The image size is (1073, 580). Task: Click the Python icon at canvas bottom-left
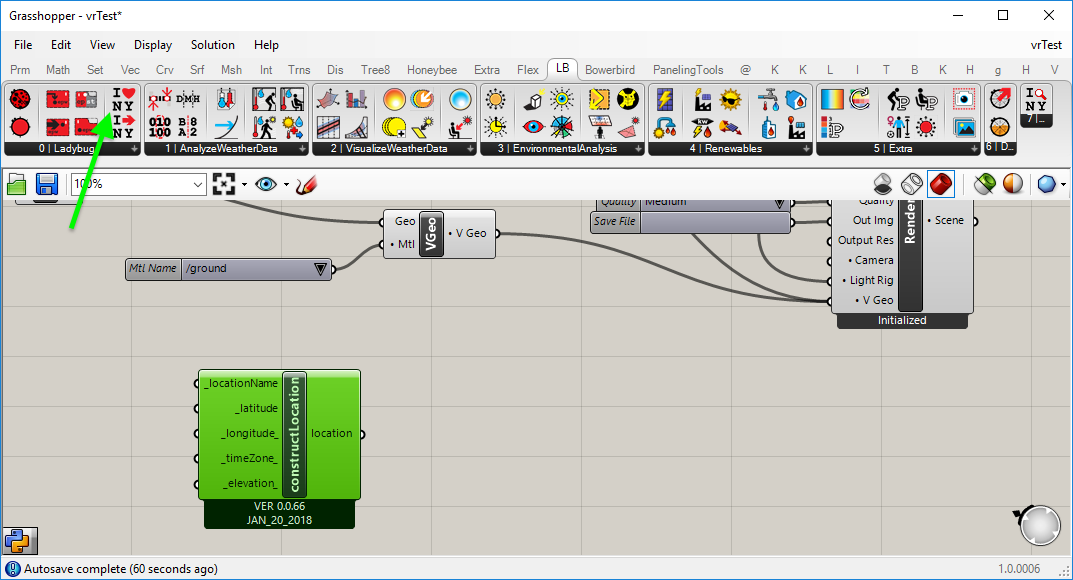click(x=20, y=541)
